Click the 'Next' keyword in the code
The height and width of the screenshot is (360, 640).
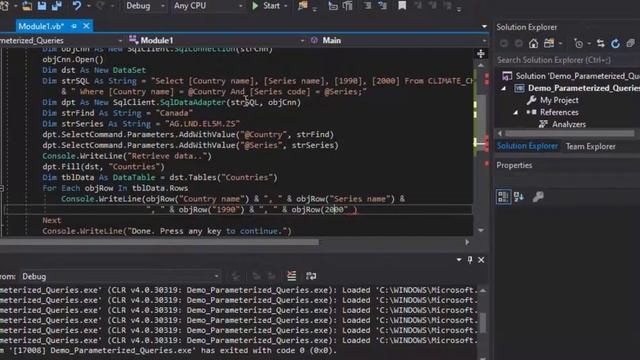(52, 220)
